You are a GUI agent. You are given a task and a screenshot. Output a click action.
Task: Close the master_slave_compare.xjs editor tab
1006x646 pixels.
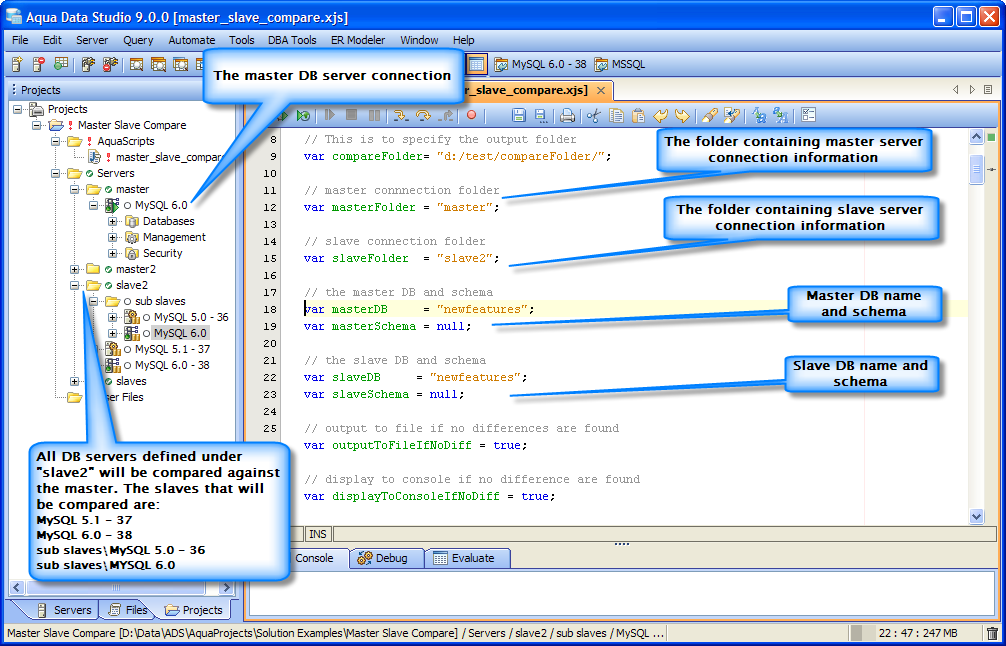(x=601, y=90)
